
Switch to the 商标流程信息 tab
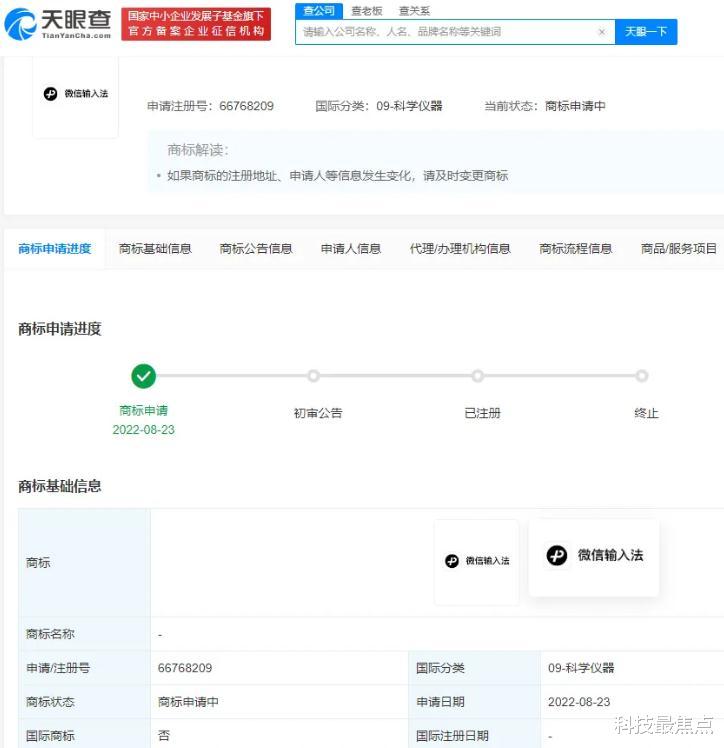(575, 249)
